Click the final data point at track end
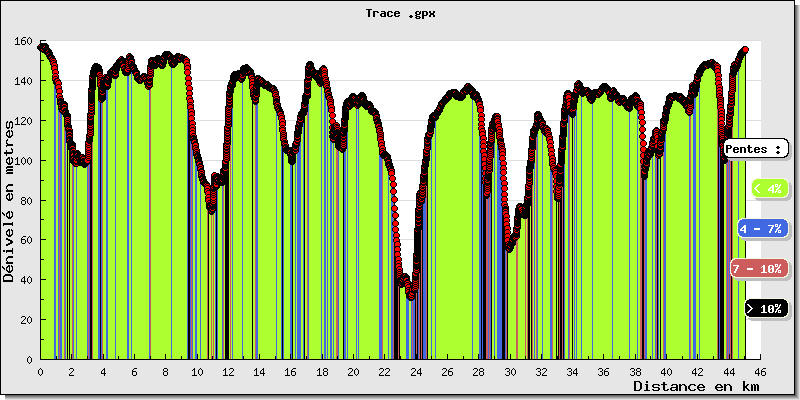 (745, 50)
